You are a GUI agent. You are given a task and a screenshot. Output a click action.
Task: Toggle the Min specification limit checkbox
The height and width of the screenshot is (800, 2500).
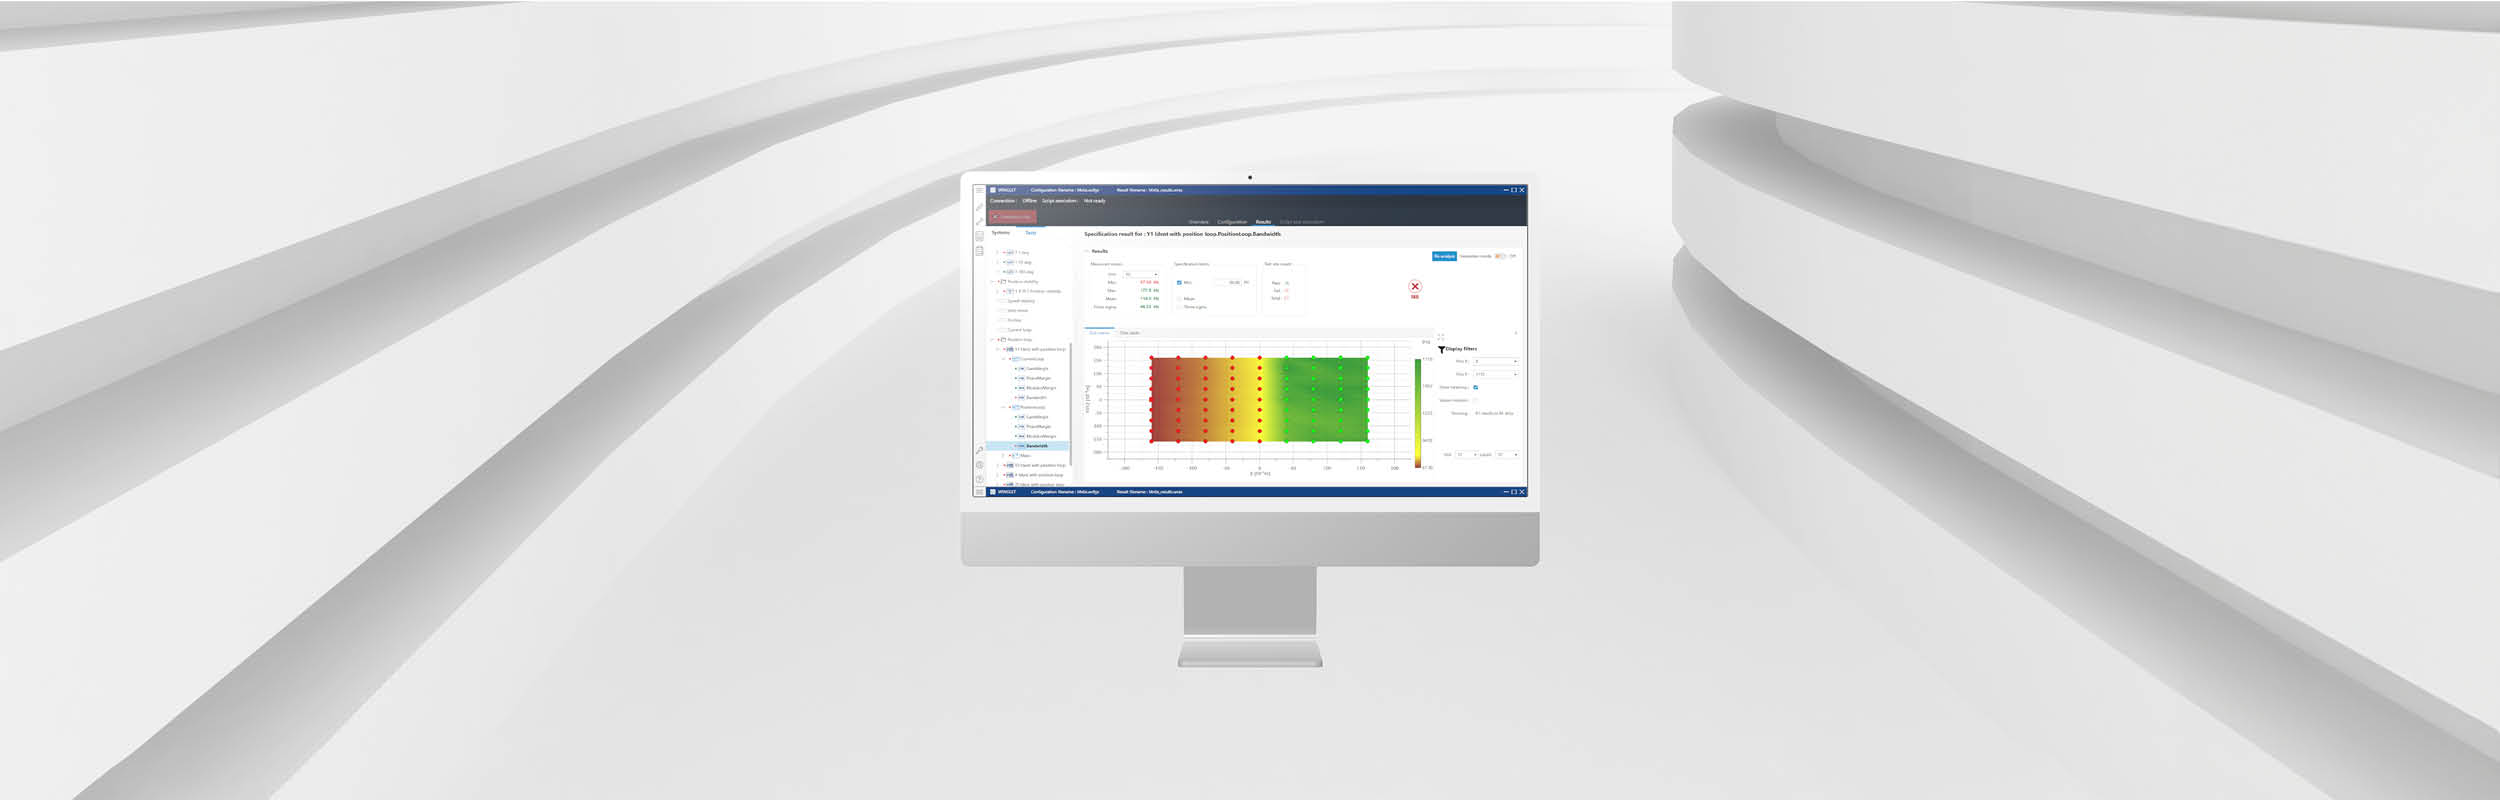(x=1179, y=283)
